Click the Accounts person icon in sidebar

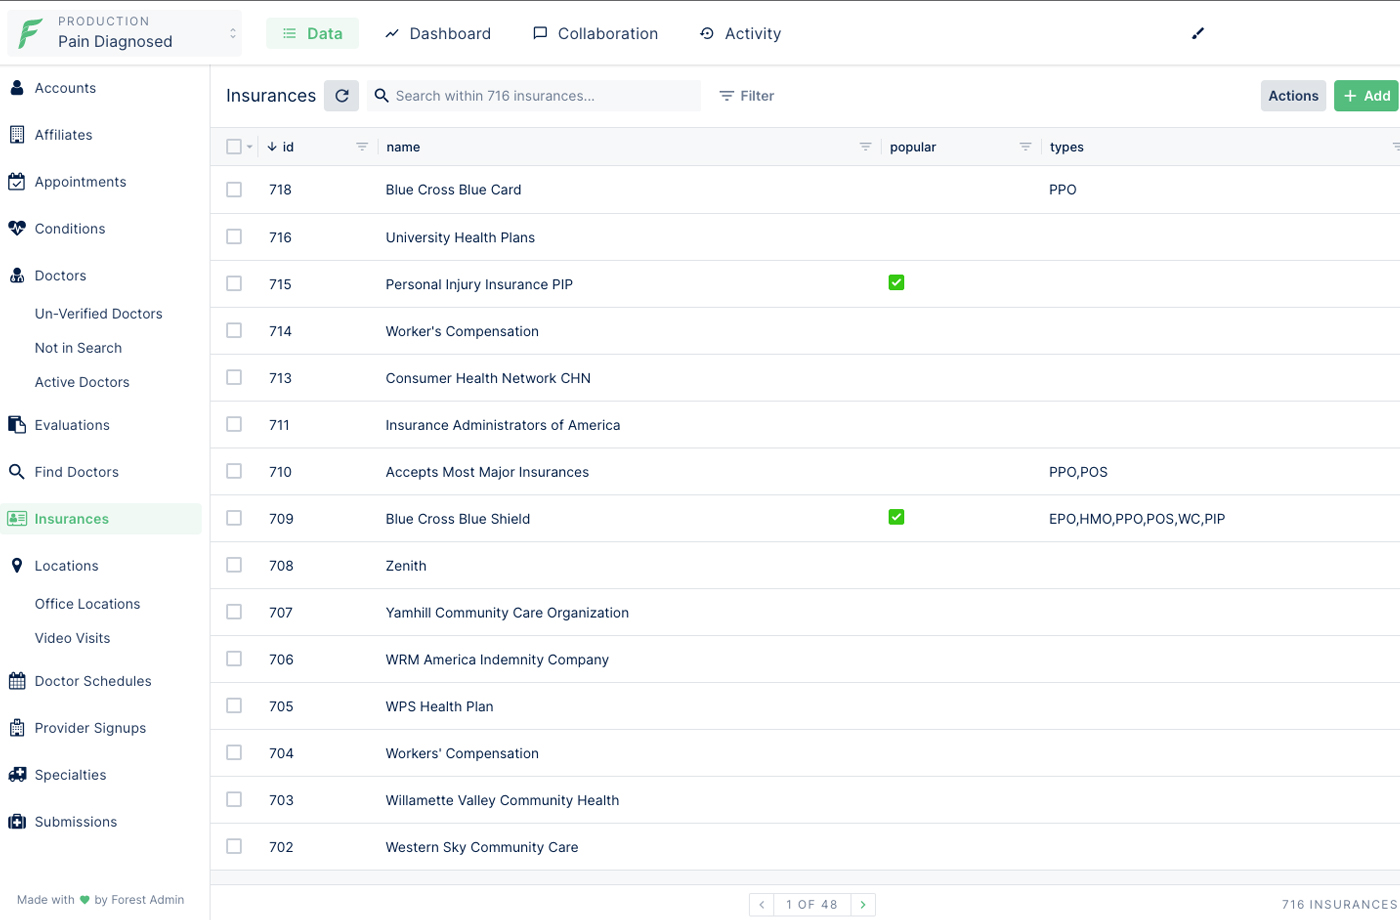point(17,88)
